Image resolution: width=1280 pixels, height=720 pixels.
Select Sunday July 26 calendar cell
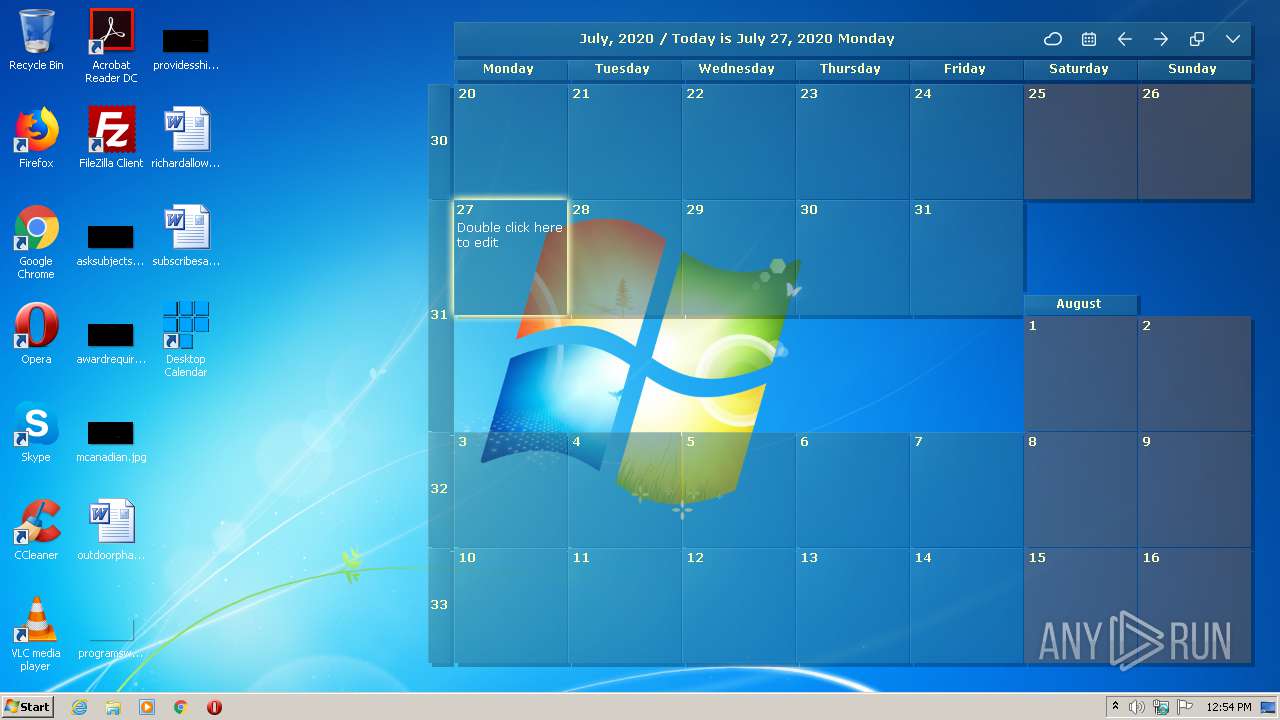[1194, 142]
